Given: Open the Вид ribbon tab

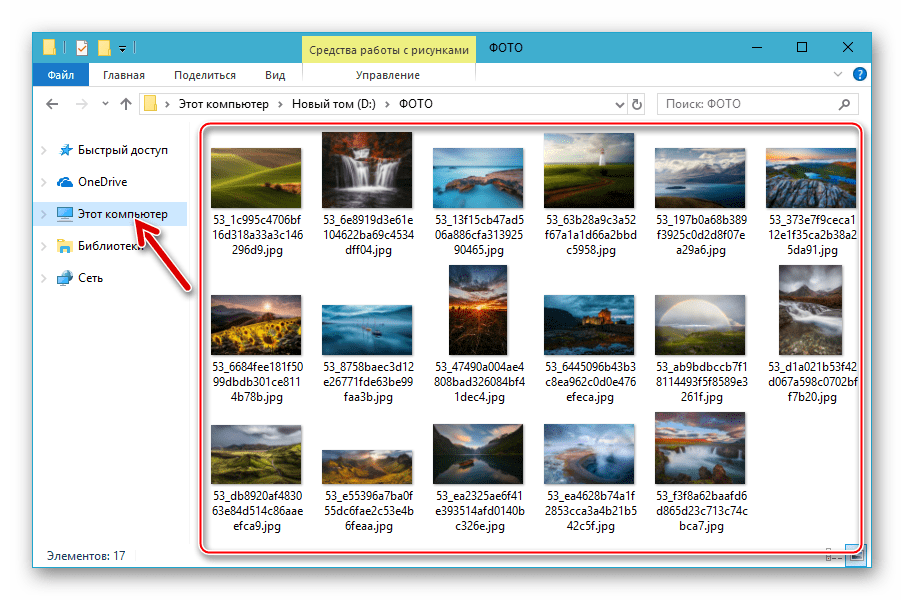Looking at the screenshot, I should (x=275, y=75).
